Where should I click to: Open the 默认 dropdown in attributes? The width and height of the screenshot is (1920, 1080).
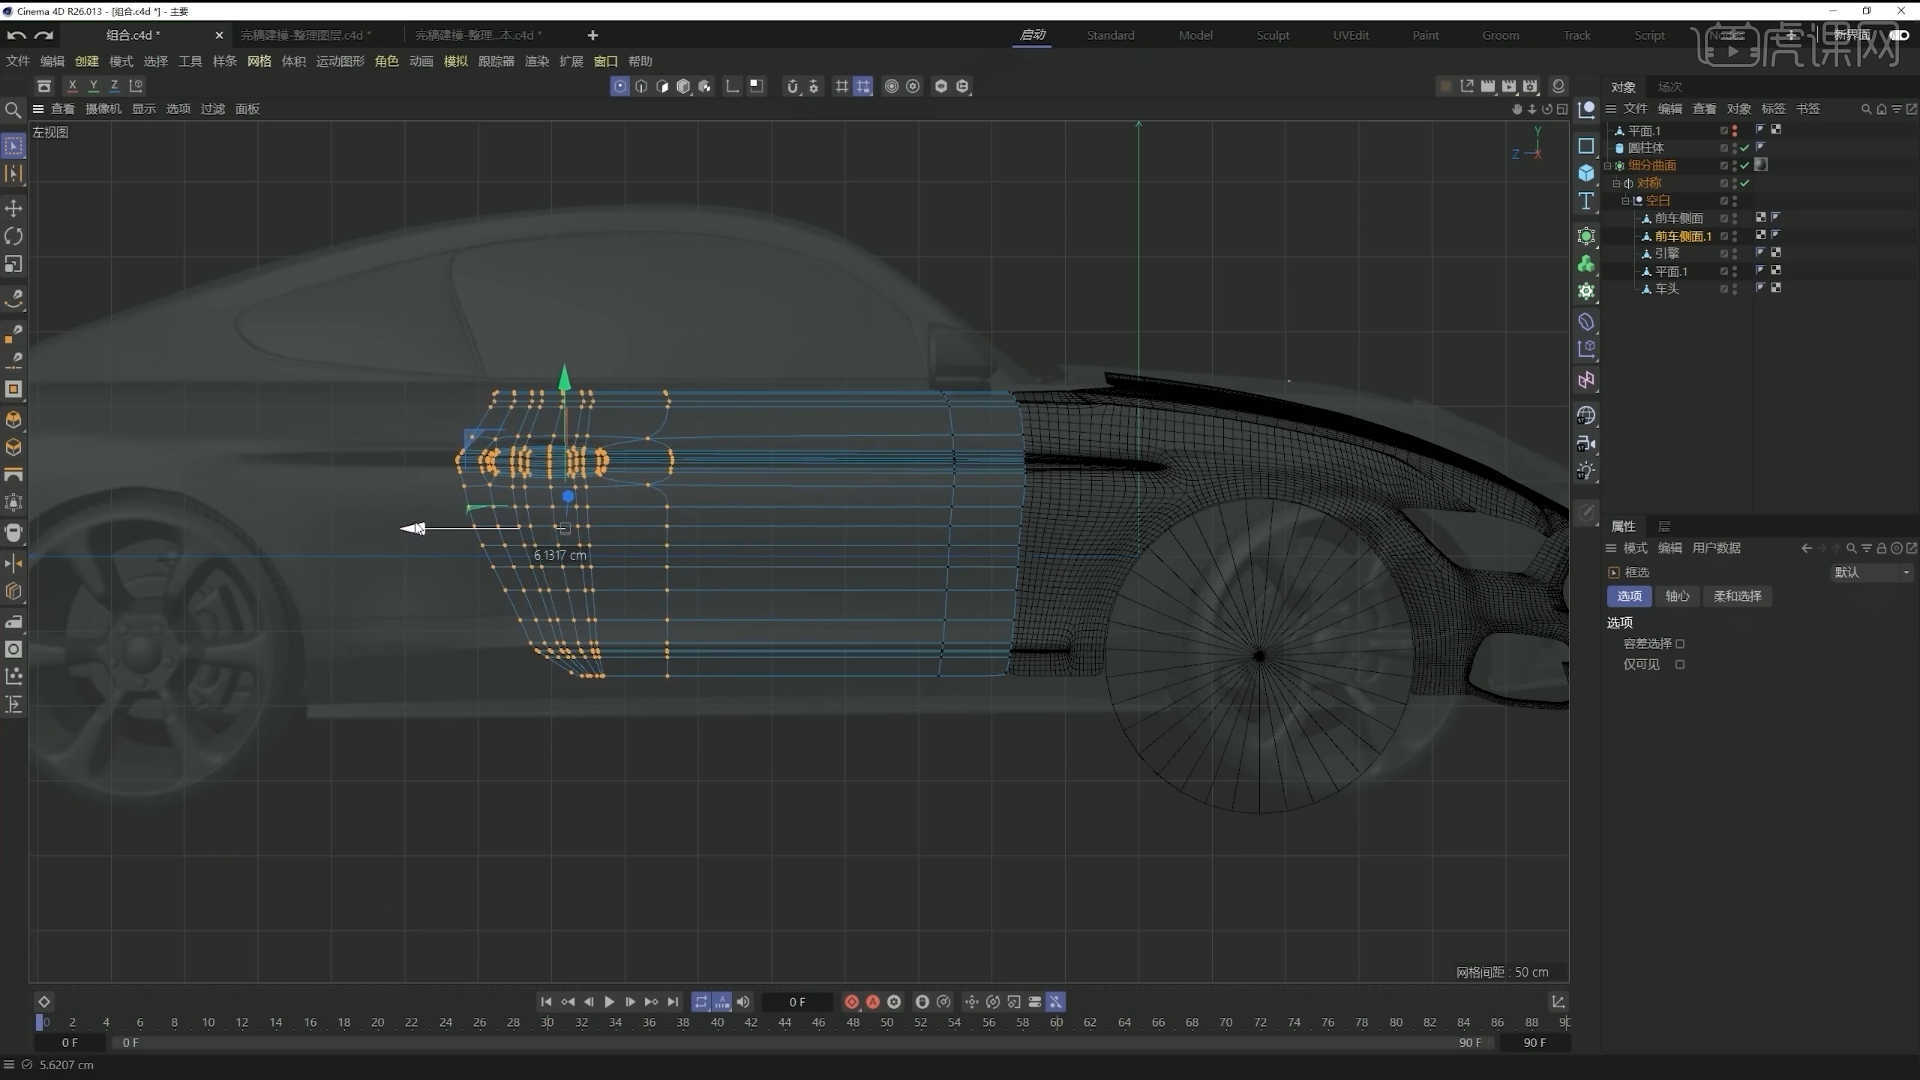[1872, 572]
